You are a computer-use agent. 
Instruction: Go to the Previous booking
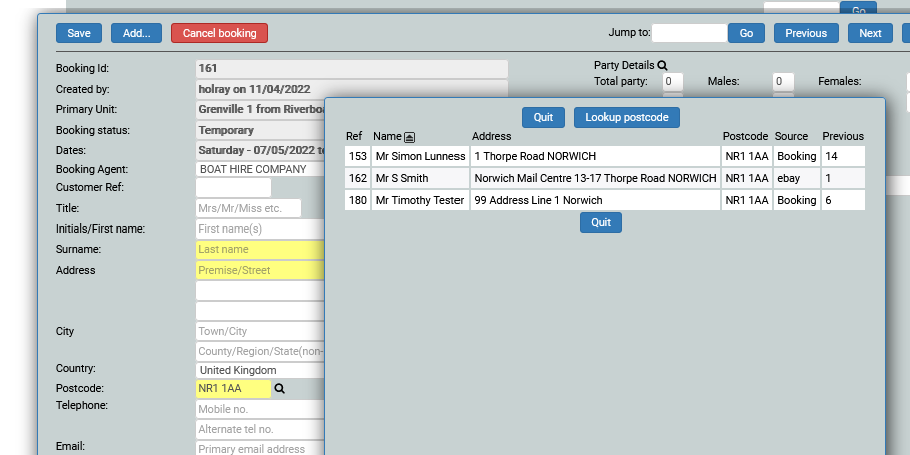[805, 33]
